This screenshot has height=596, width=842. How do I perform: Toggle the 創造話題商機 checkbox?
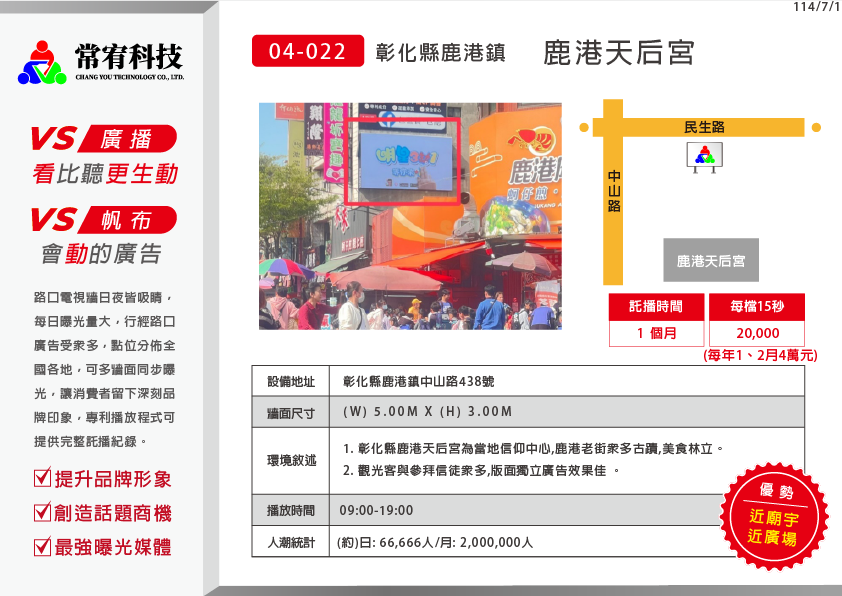tap(42, 512)
